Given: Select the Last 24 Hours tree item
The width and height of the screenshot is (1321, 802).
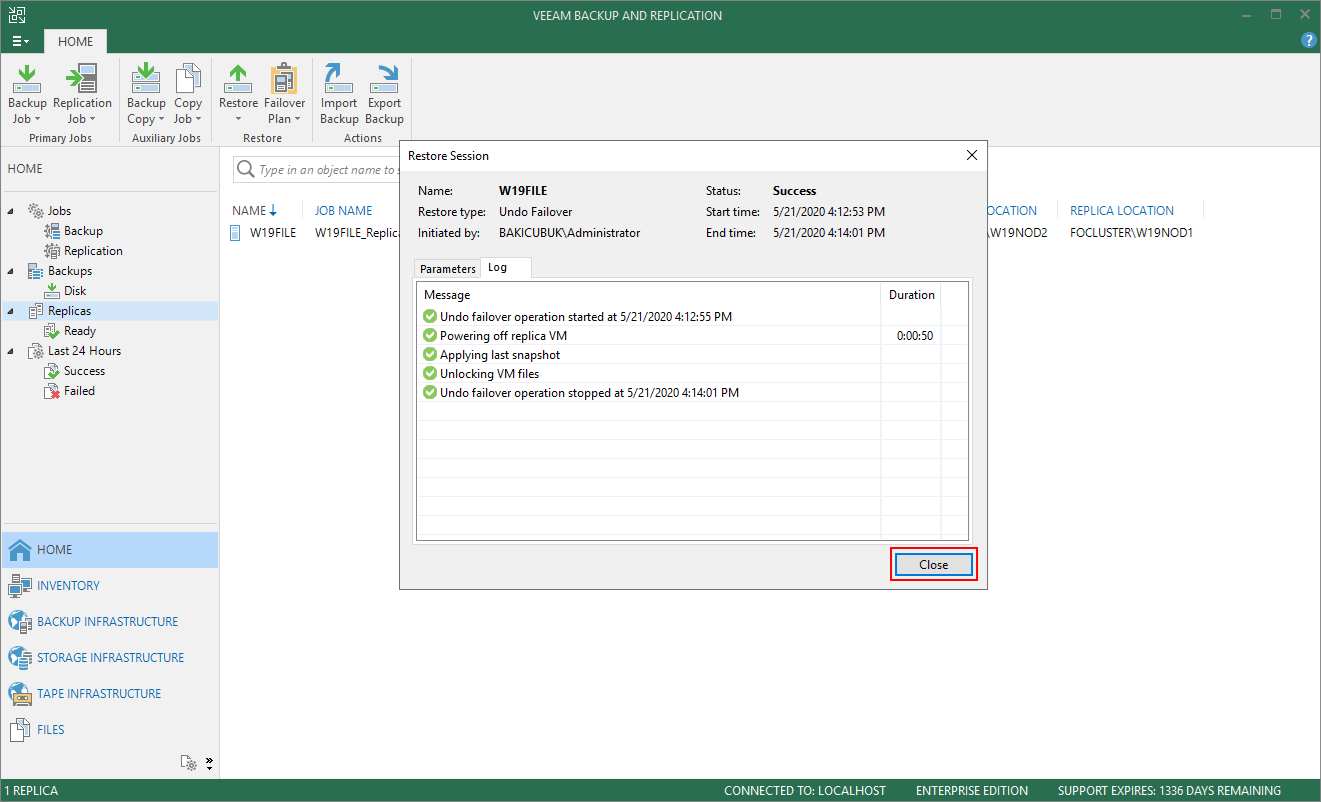Looking at the screenshot, I should [74, 351].
